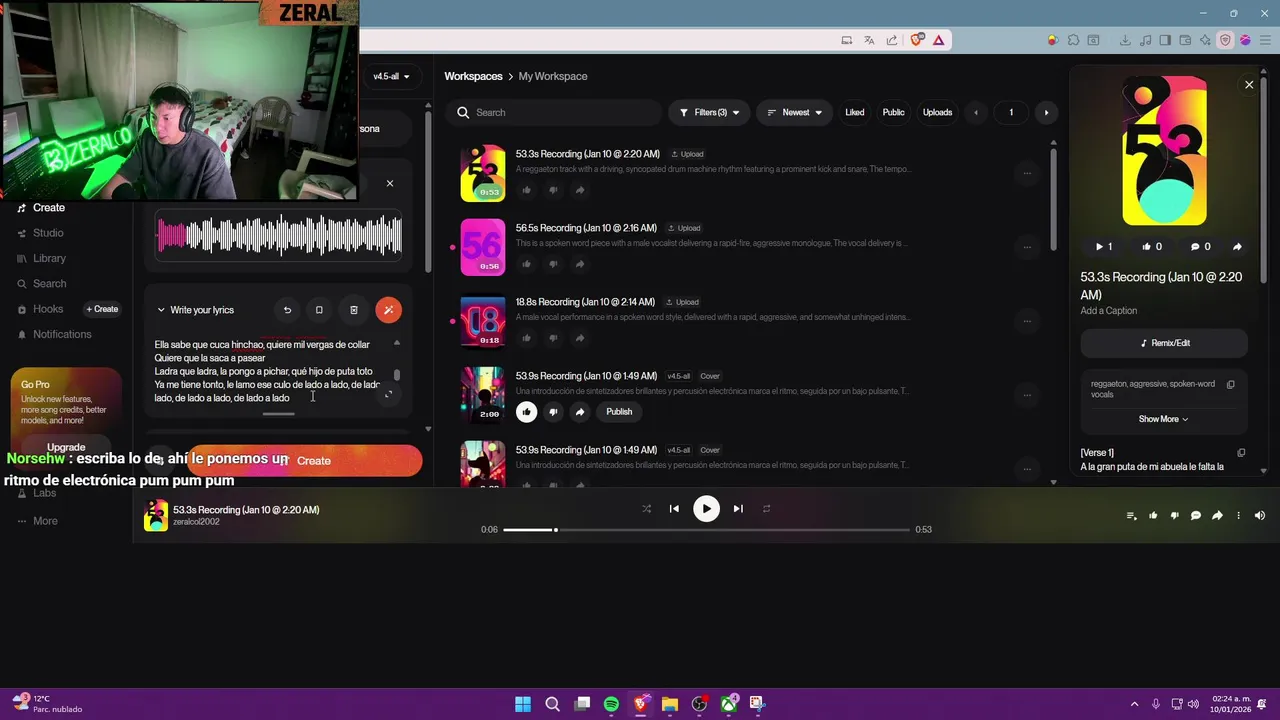Toggle the Liked filter
Image resolution: width=1280 pixels, height=720 pixels.
pos(854,112)
